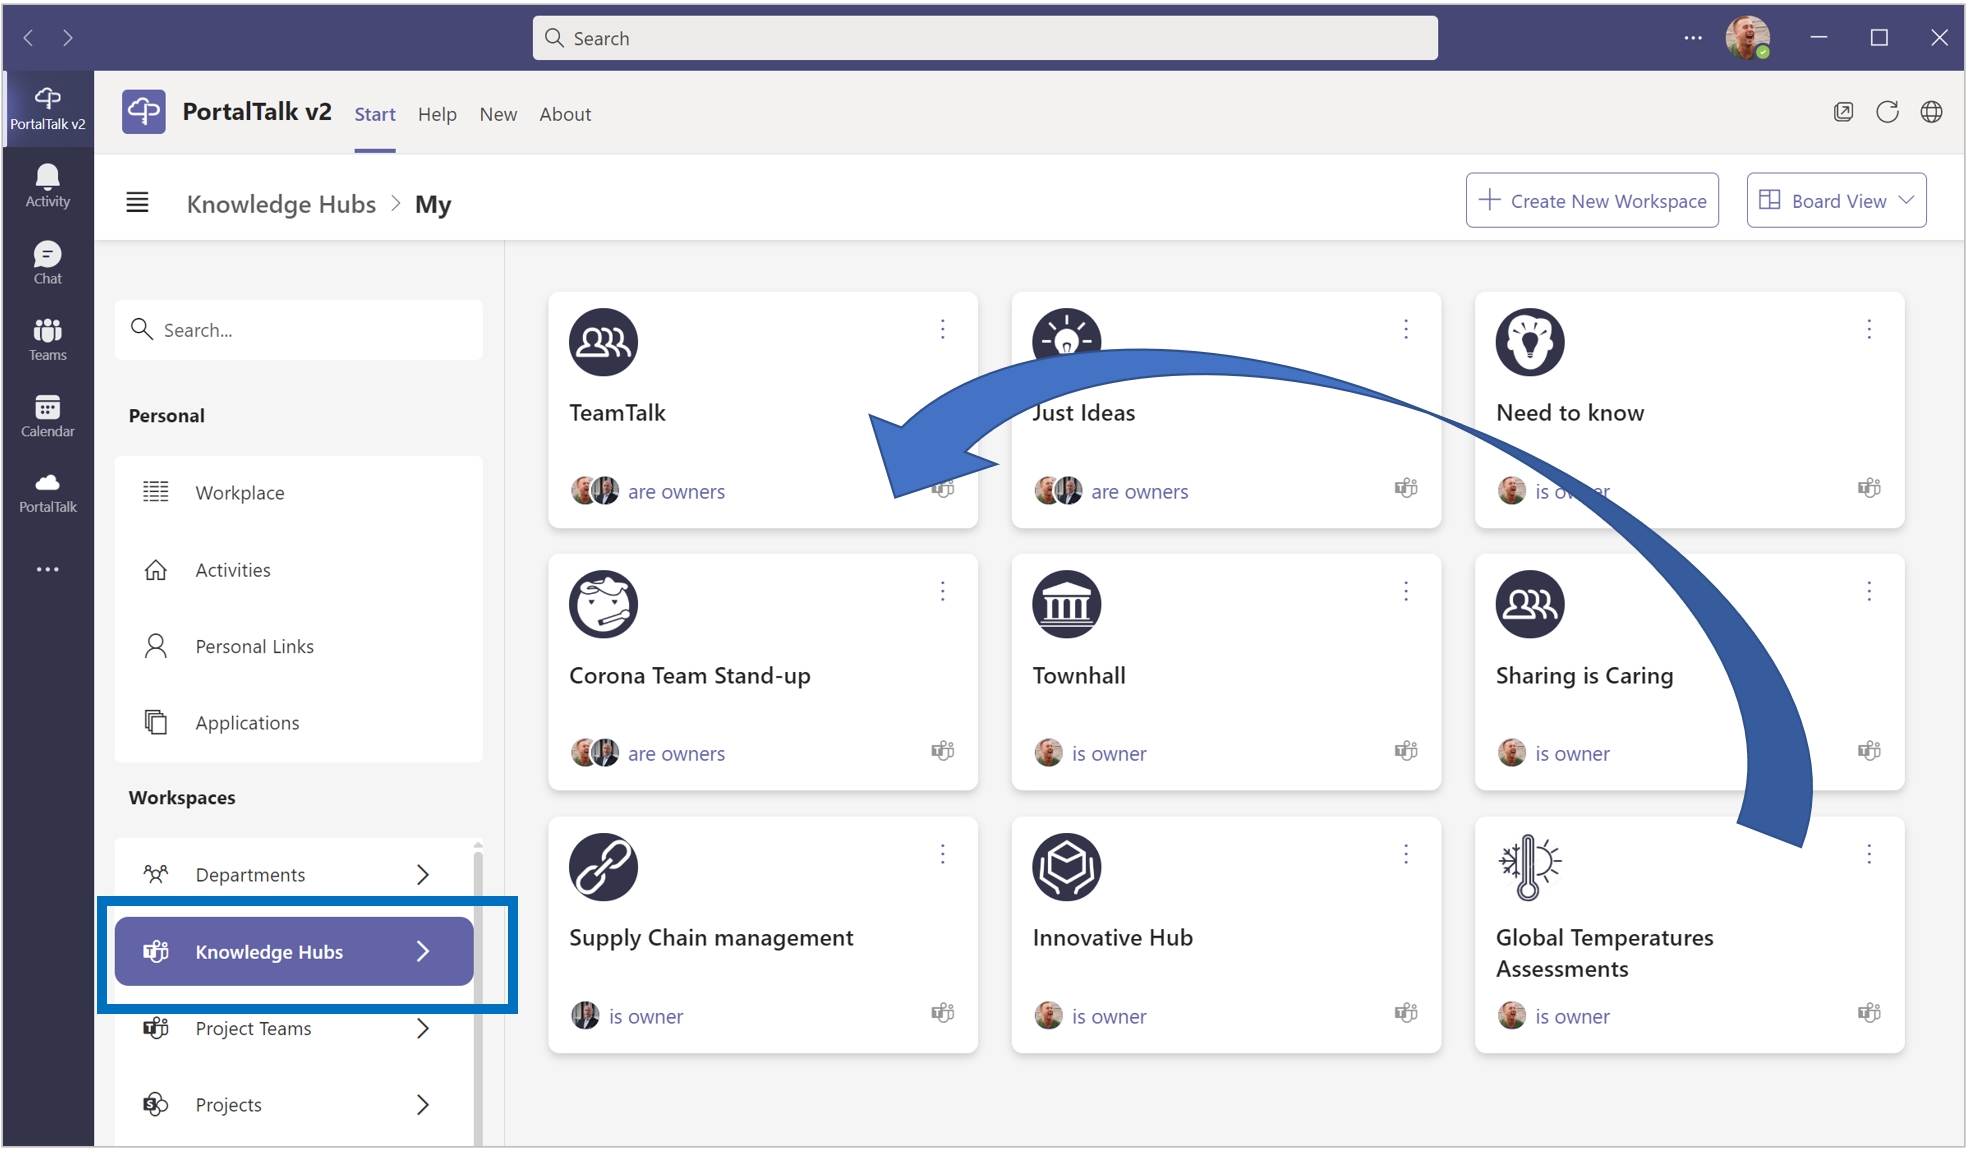Click the Corona Team Stand-up card icon
This screenshot has height=1154, width=1975.
(x=603, y=604)
